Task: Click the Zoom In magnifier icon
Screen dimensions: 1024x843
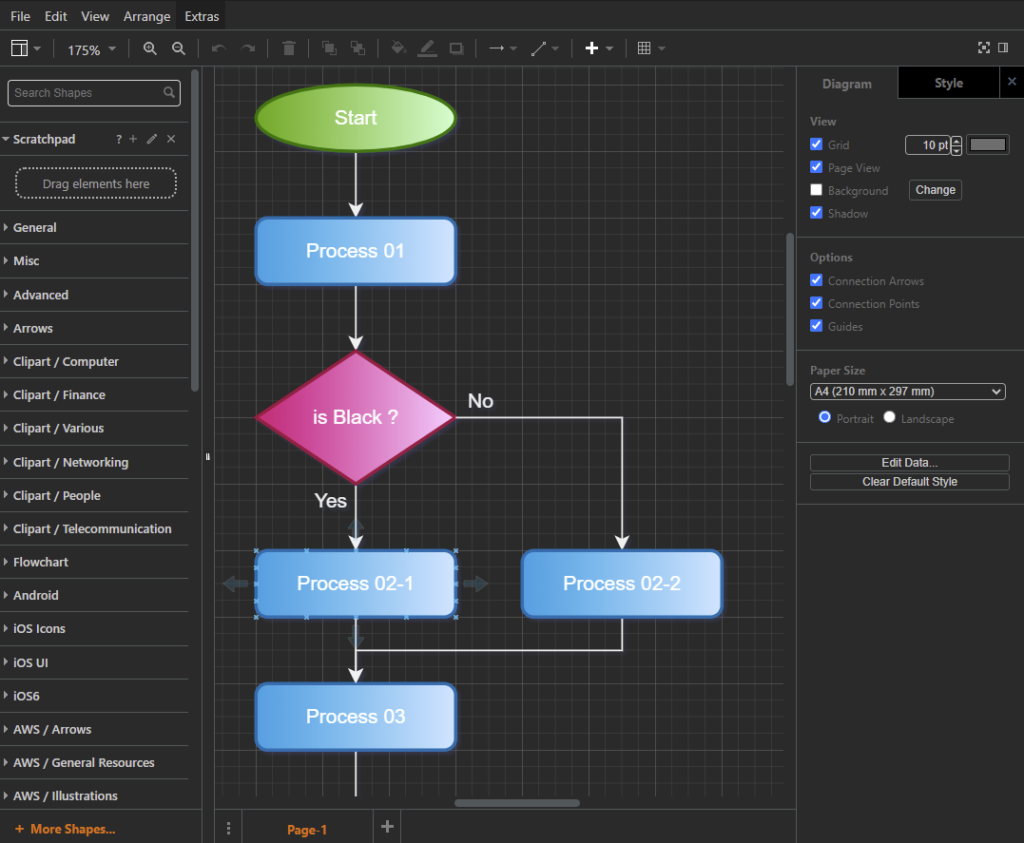Action: coord(150,48)
